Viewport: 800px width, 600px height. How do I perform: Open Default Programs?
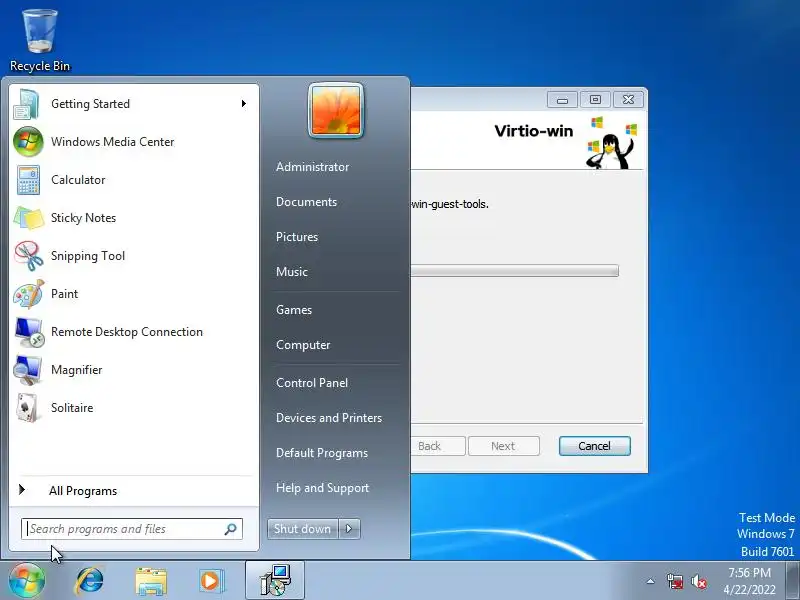pos(321,453)
